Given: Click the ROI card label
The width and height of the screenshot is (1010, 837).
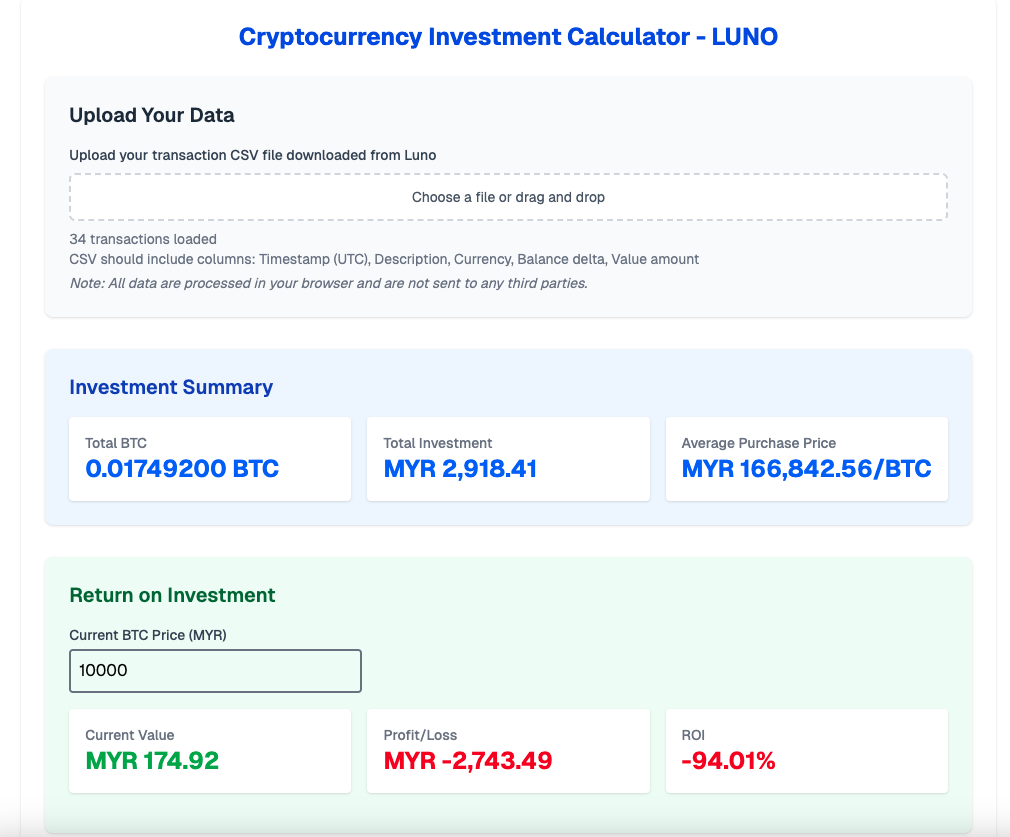Looking at the screenshot, I should (x=693, y=735).
